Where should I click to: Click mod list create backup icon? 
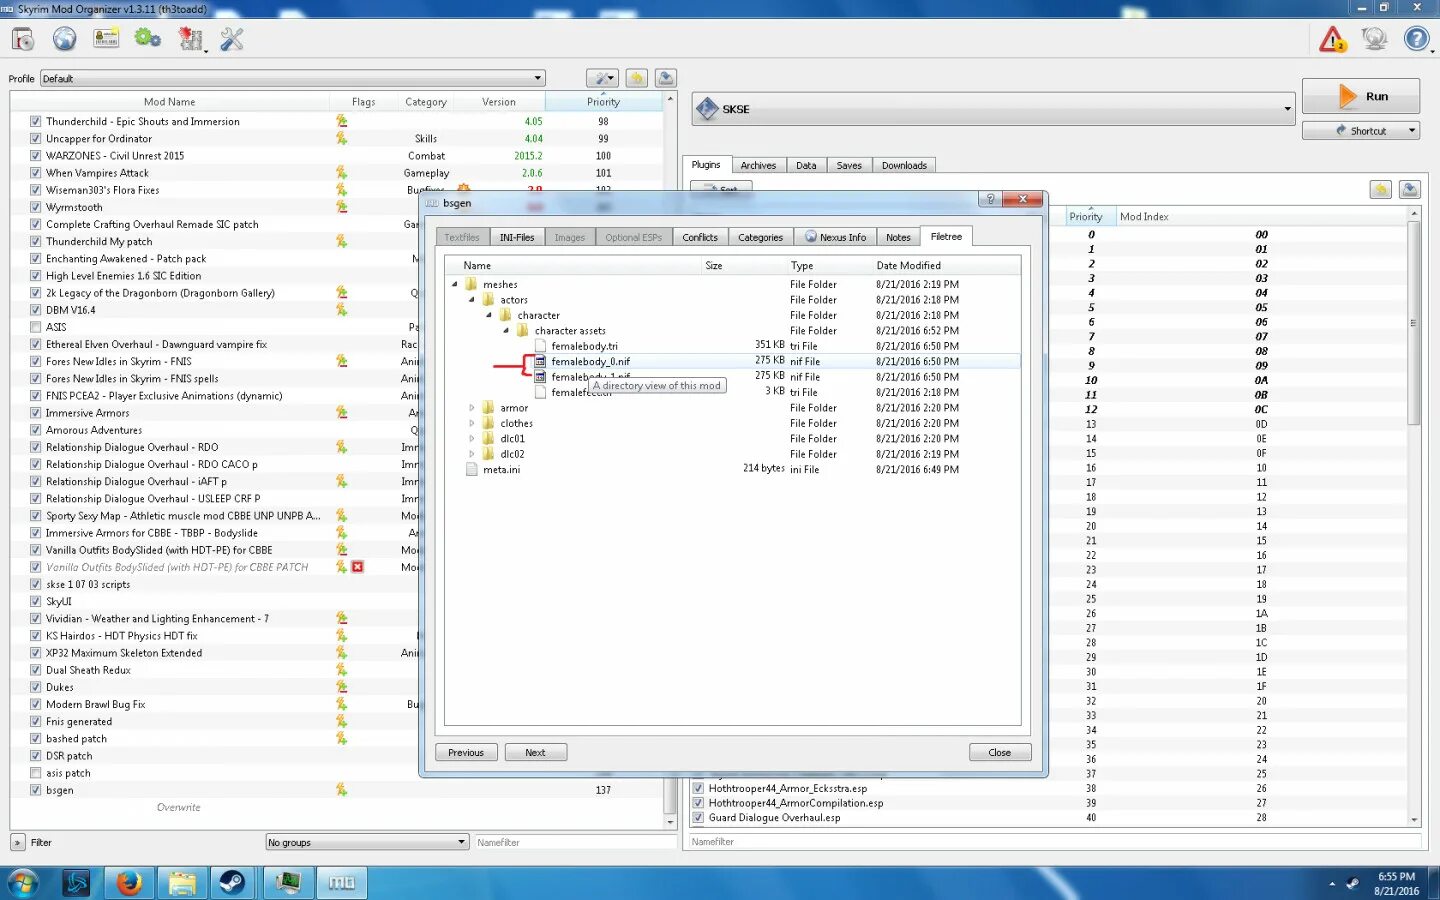click(666, 78)
